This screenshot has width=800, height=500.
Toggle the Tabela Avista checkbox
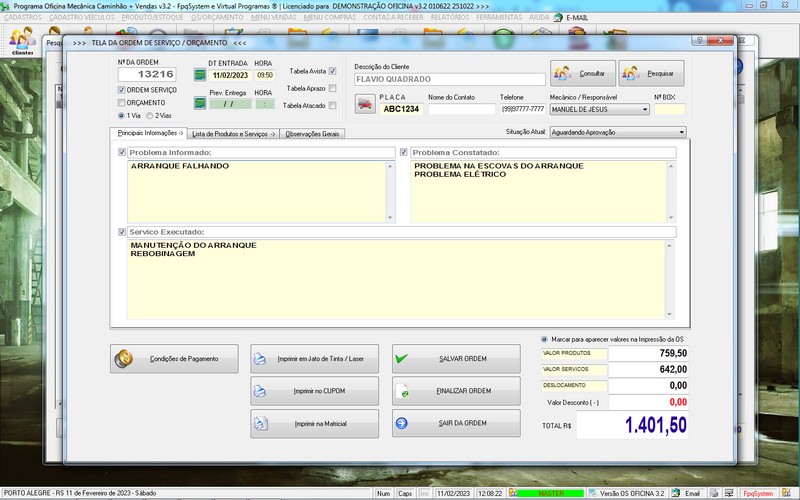333,71
